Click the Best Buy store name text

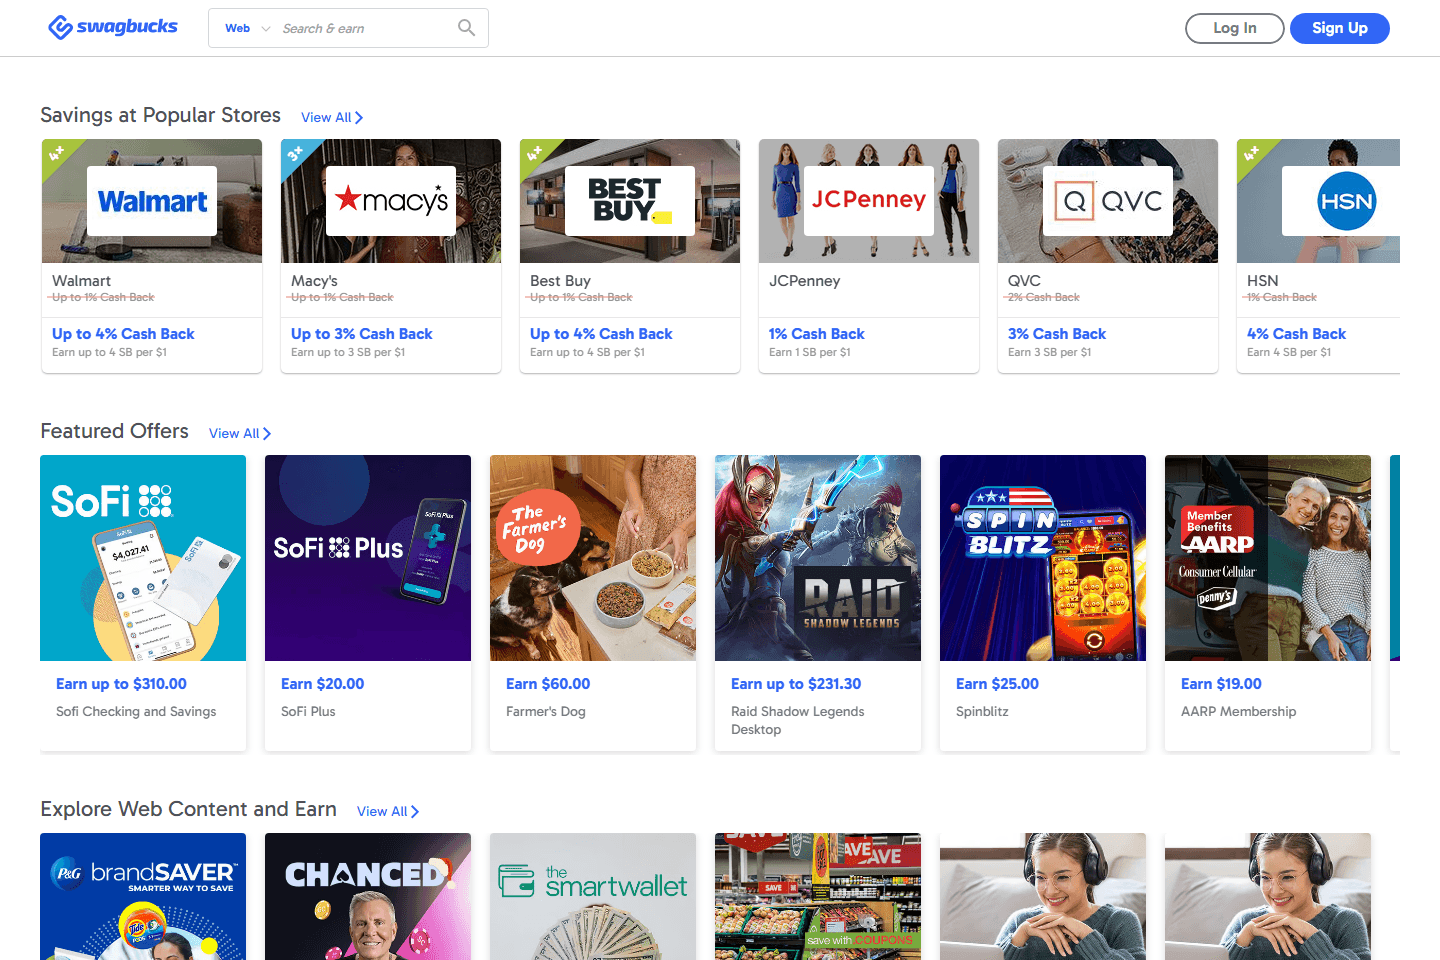560,281
